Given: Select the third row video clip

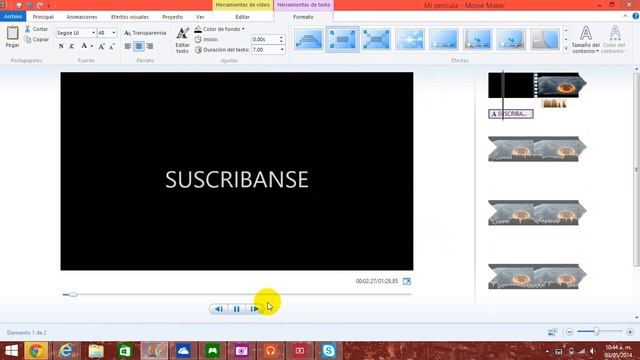Looking at the screenshot, I should coord(537,213).
